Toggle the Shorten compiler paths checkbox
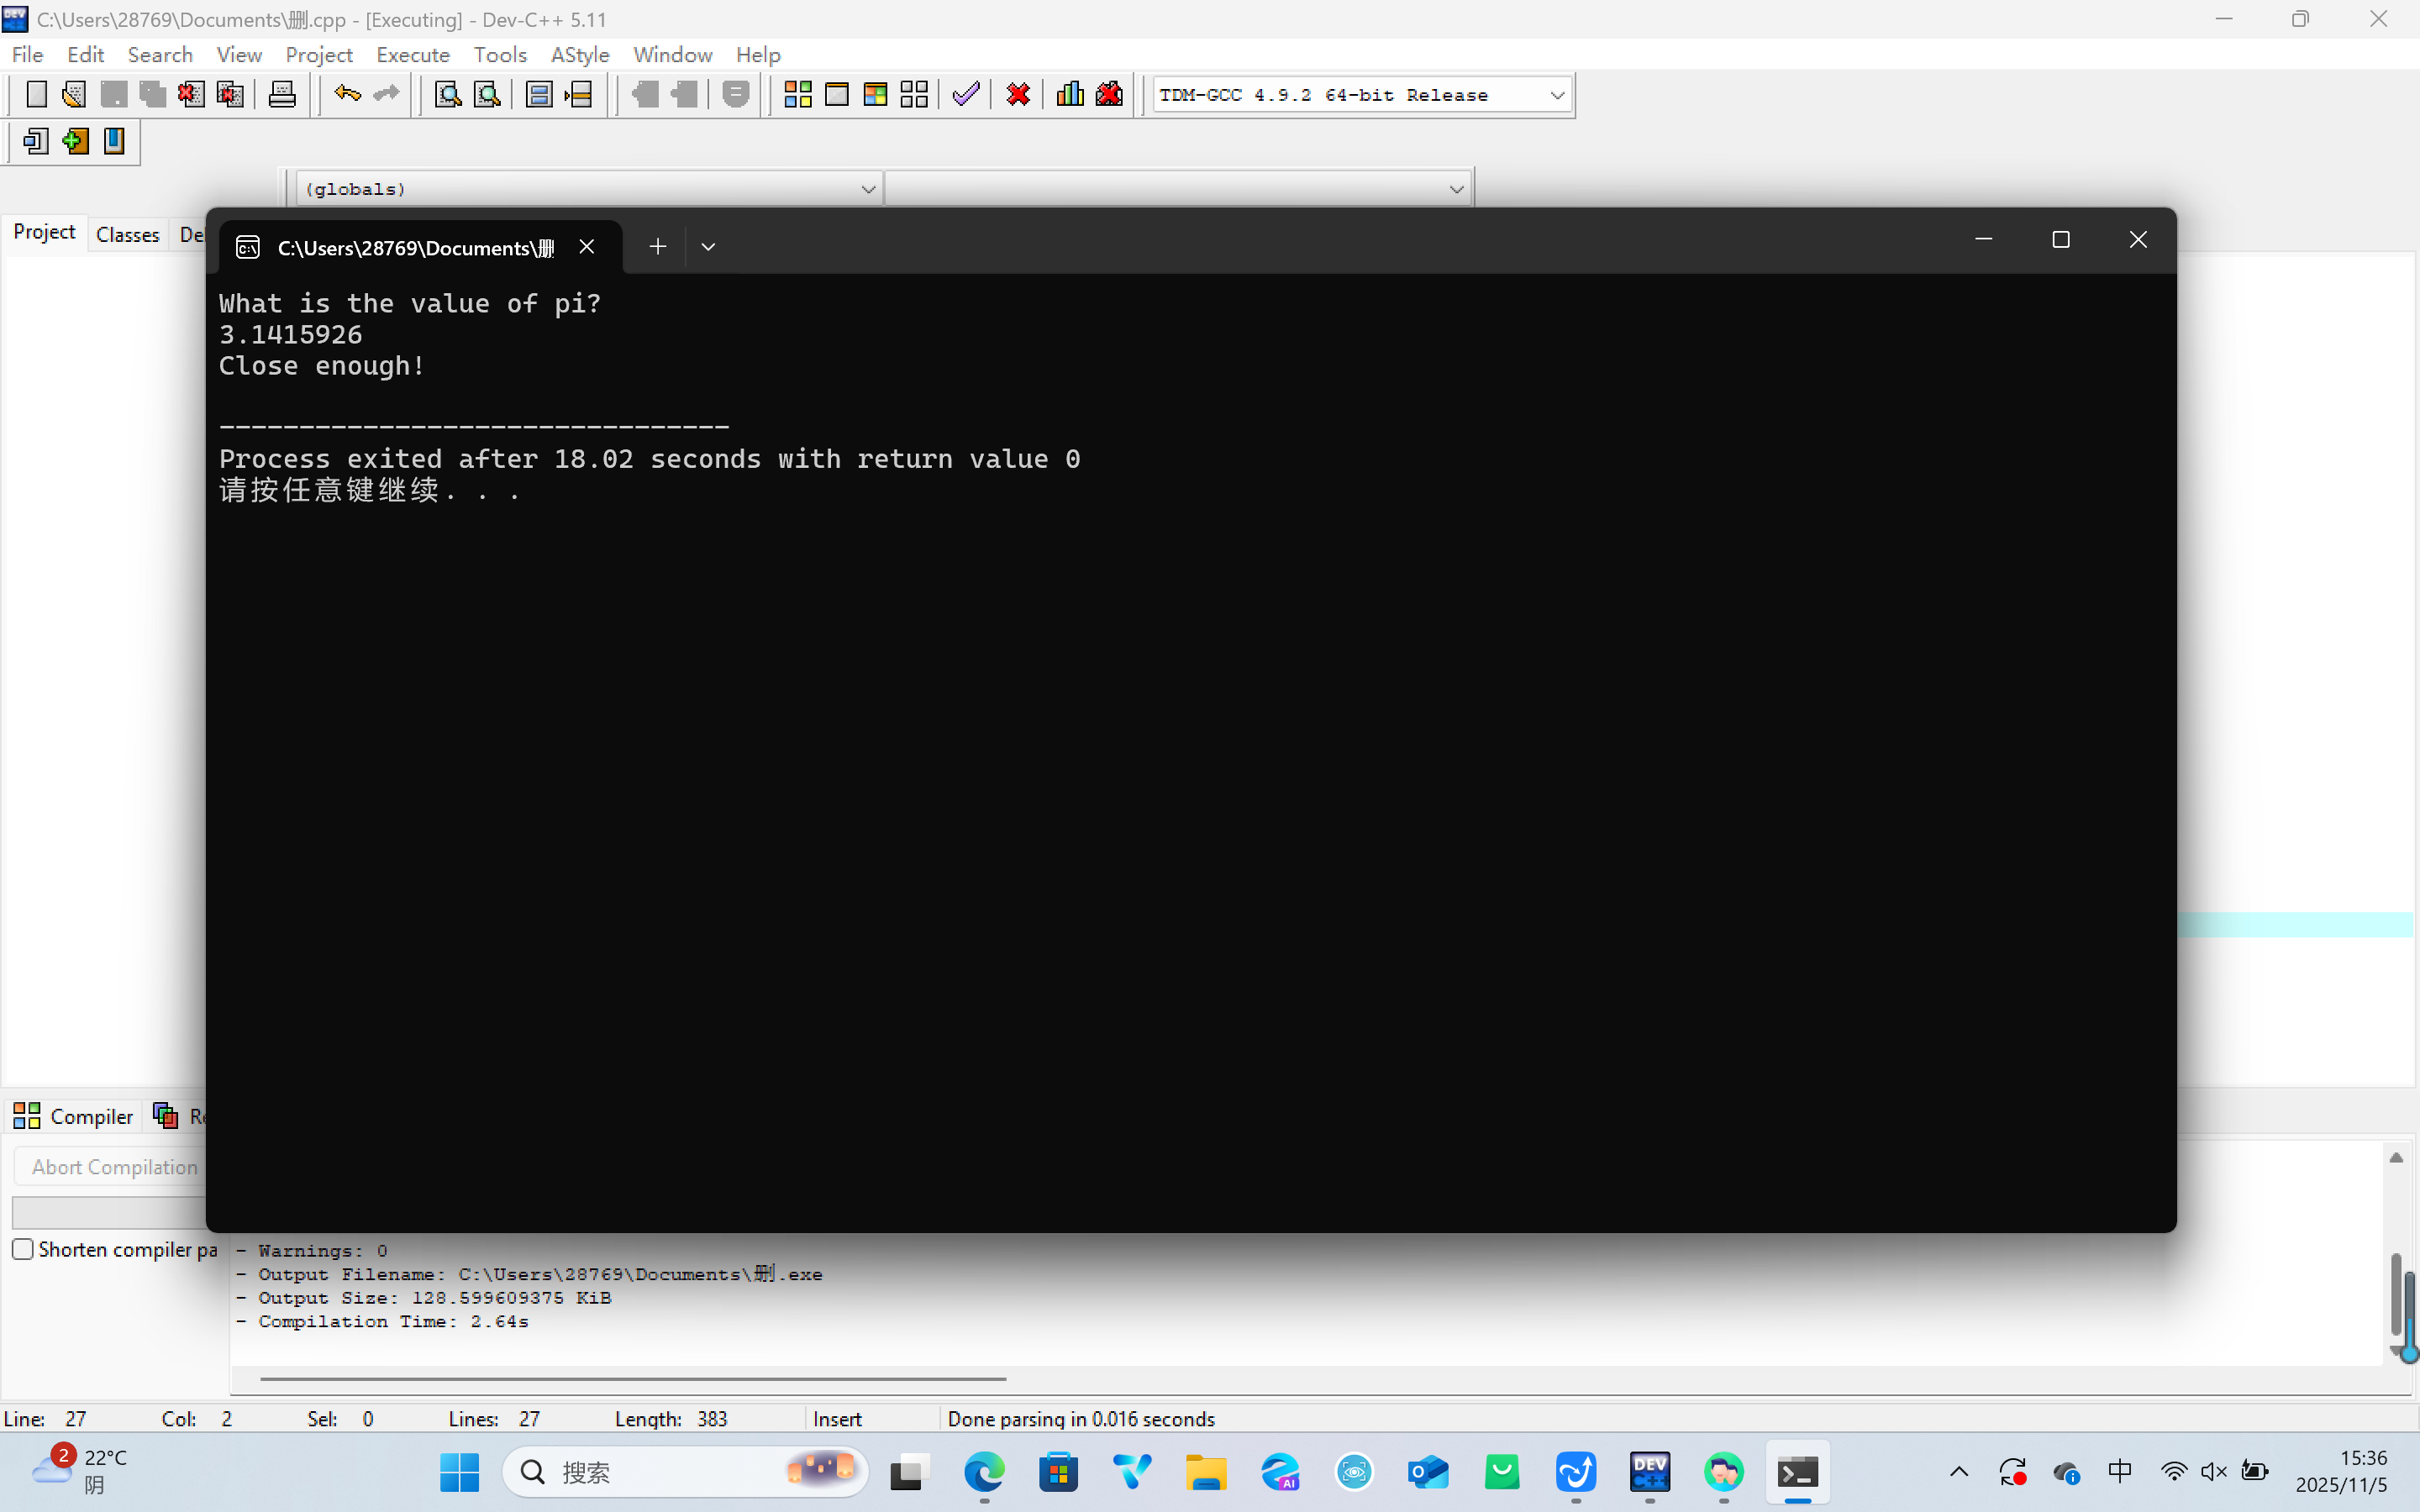This screenshot has height=1512, width=2420. [23, 1249]
